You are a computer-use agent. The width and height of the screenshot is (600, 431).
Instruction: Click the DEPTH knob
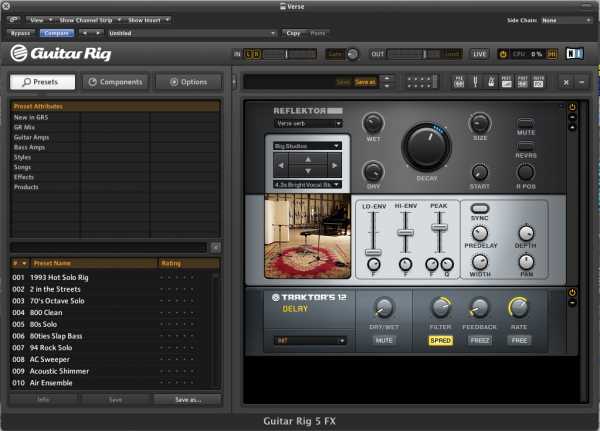pos(526,233)
